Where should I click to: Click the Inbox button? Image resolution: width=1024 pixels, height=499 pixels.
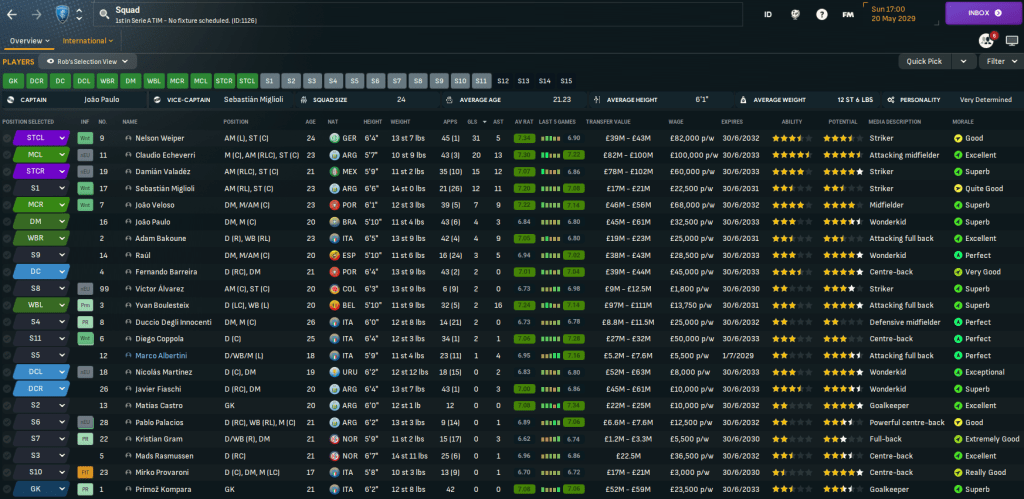click(984, 14)
